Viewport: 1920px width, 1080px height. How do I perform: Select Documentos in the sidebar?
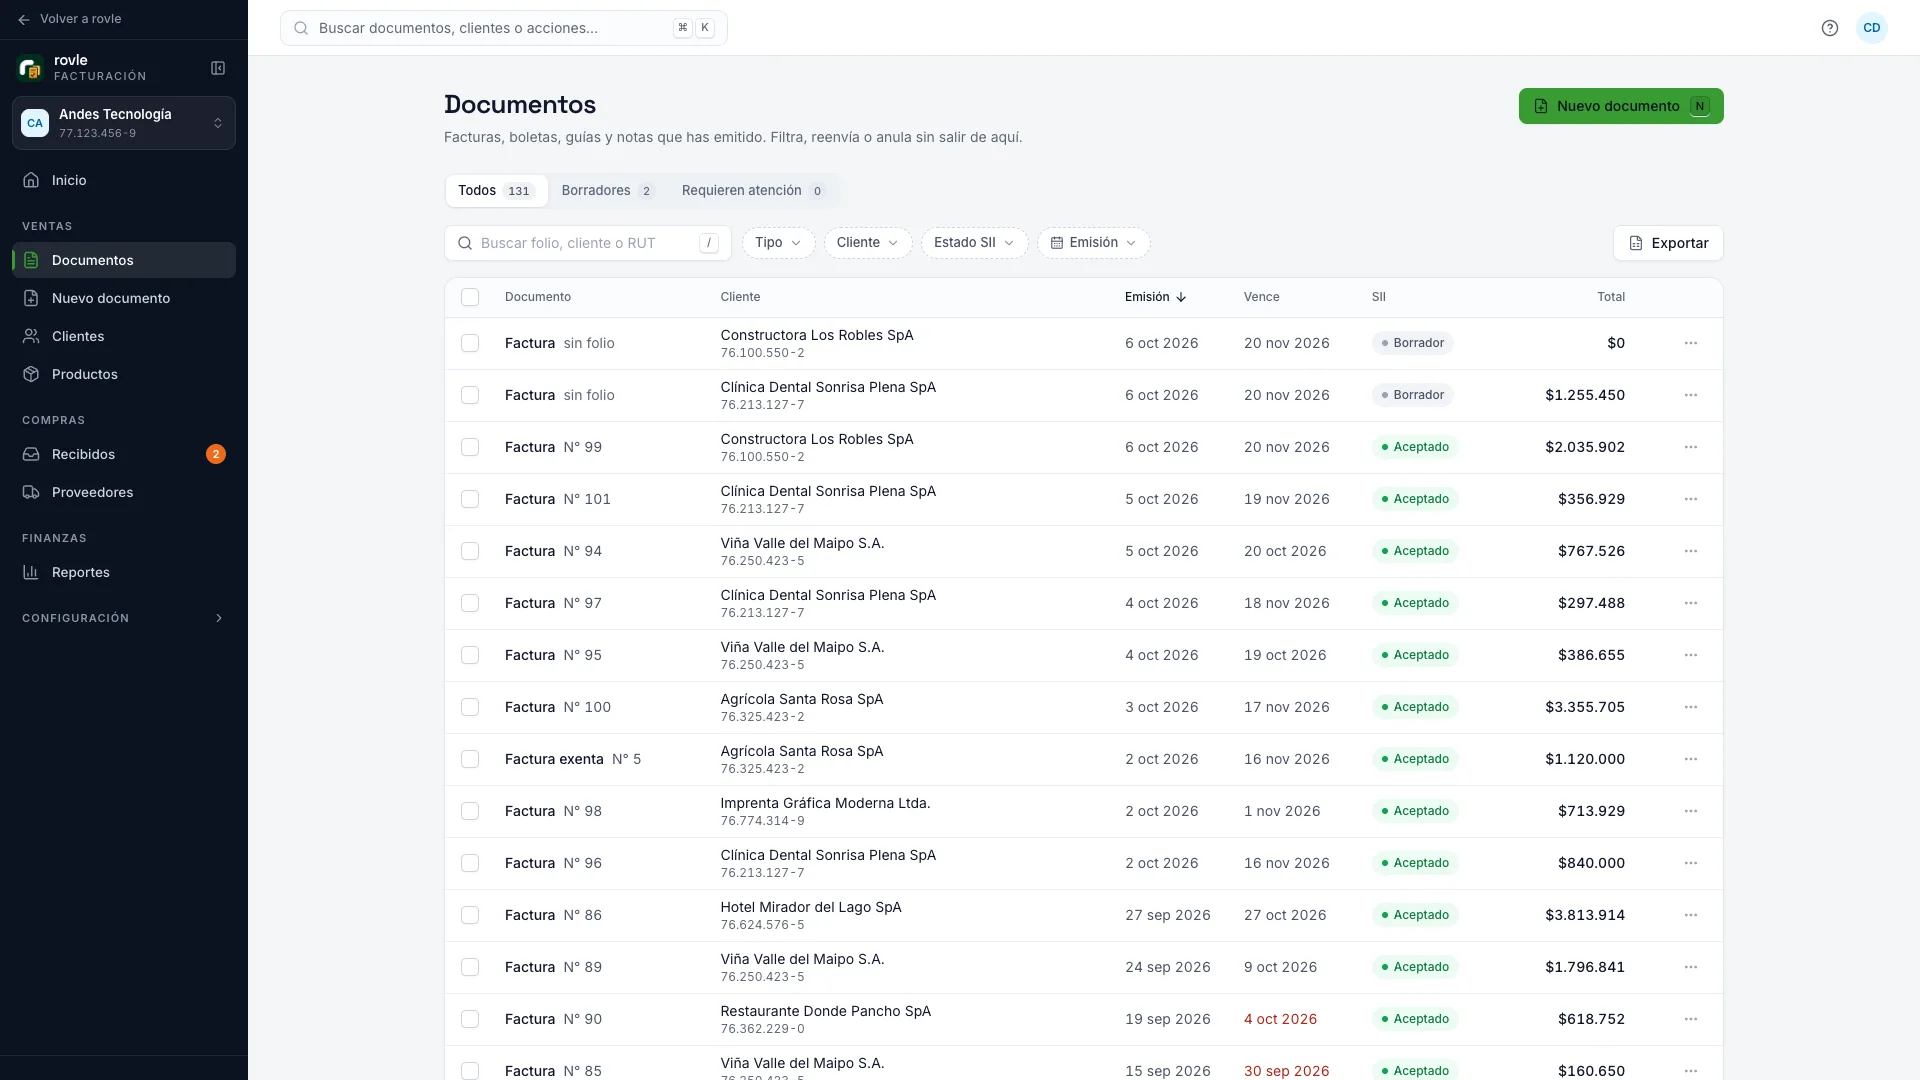click(124, 260)
